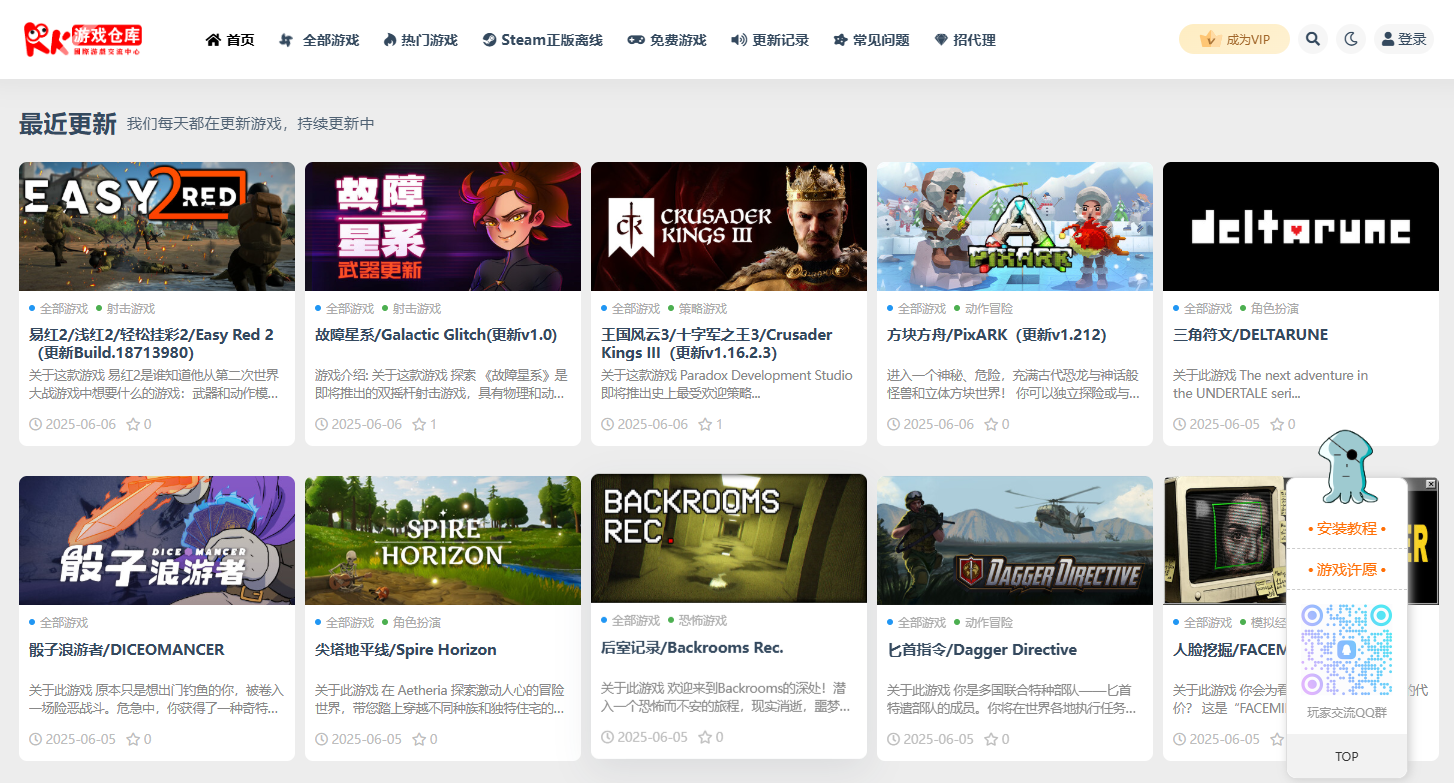This screenshot has height=783, width=1454.
Task: Click the 登录 login button
Action: (1404, 39)
